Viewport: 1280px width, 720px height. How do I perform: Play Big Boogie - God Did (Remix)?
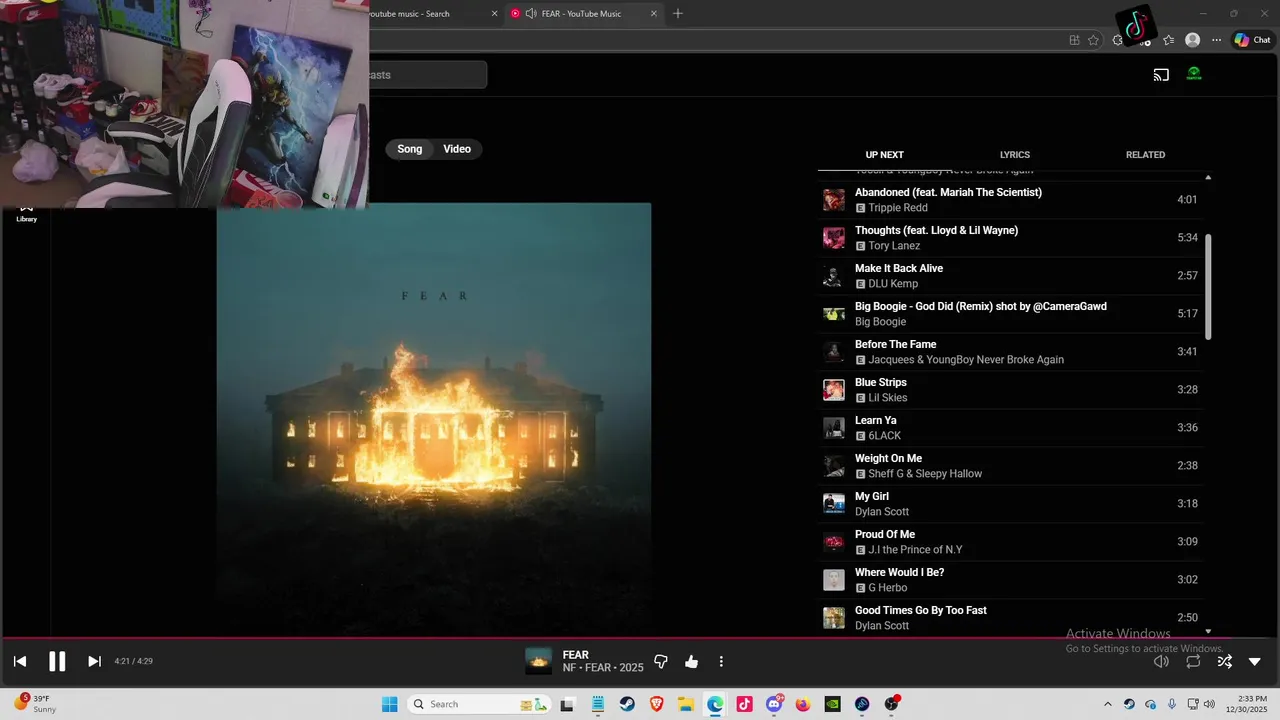click(x=1010, y=314)
